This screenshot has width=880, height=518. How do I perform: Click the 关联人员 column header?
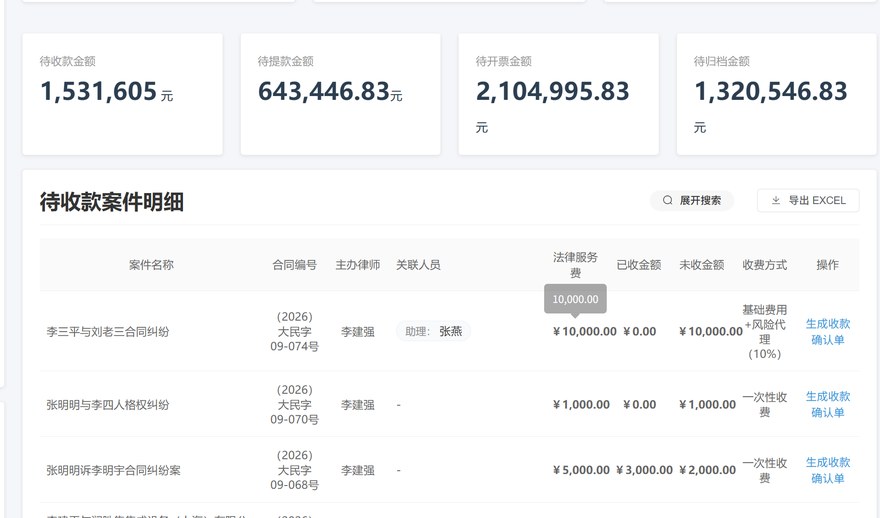click(418, 265)
